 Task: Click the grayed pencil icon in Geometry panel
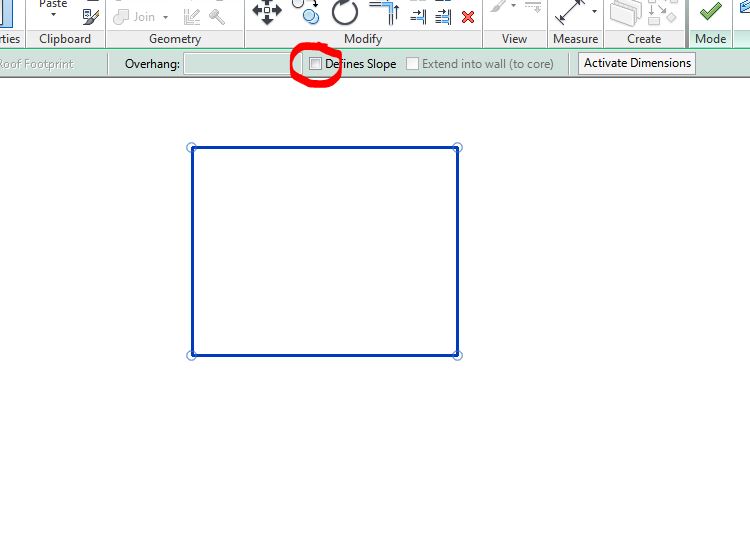pyautogui.click(x=192, y=17)
